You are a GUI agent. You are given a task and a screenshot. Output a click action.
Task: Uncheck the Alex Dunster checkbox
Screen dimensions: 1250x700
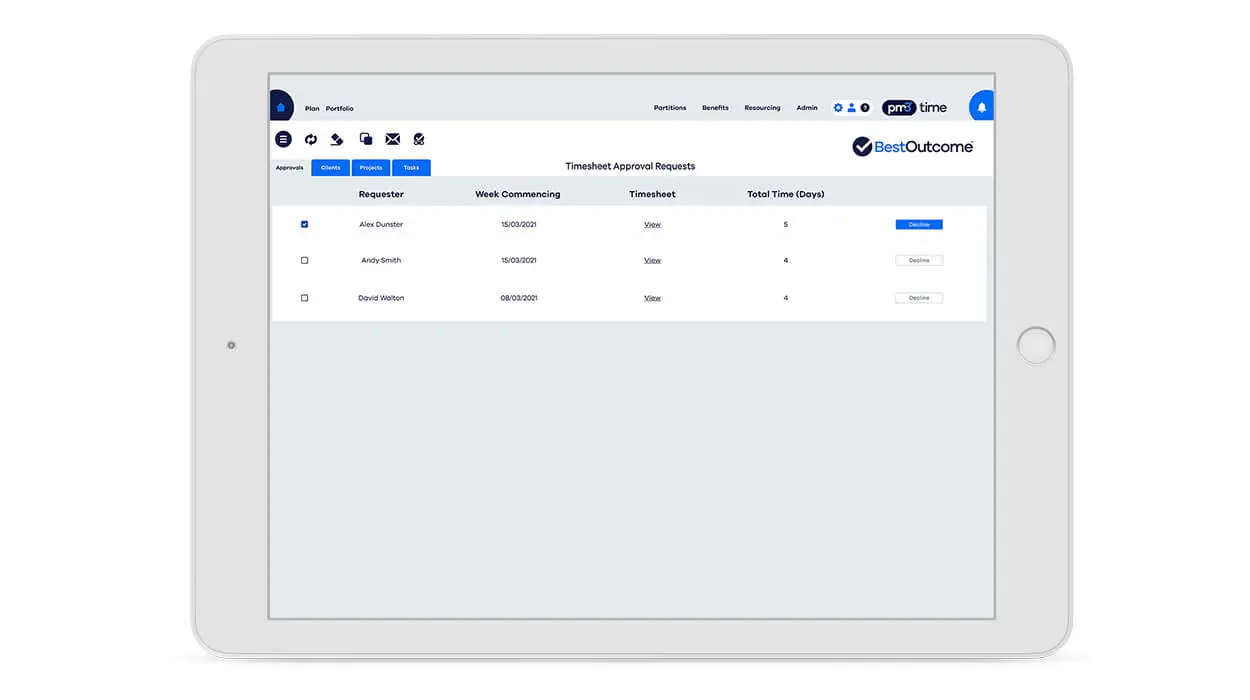pyautogui.click(x=305, y=224)
